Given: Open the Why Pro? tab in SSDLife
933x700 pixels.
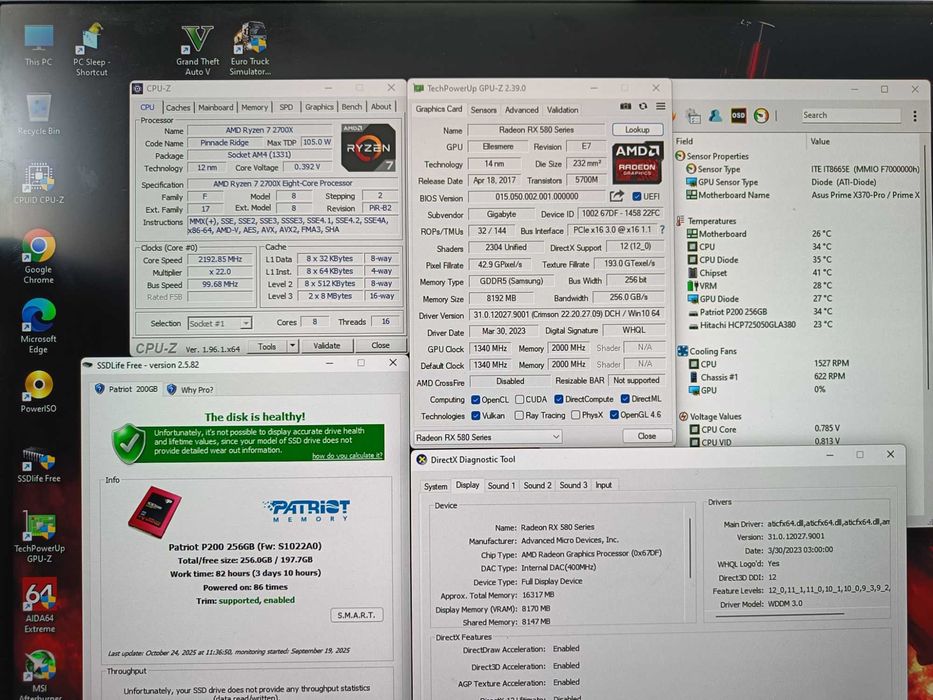Looking at the screenshot, I should coord(190,389).
